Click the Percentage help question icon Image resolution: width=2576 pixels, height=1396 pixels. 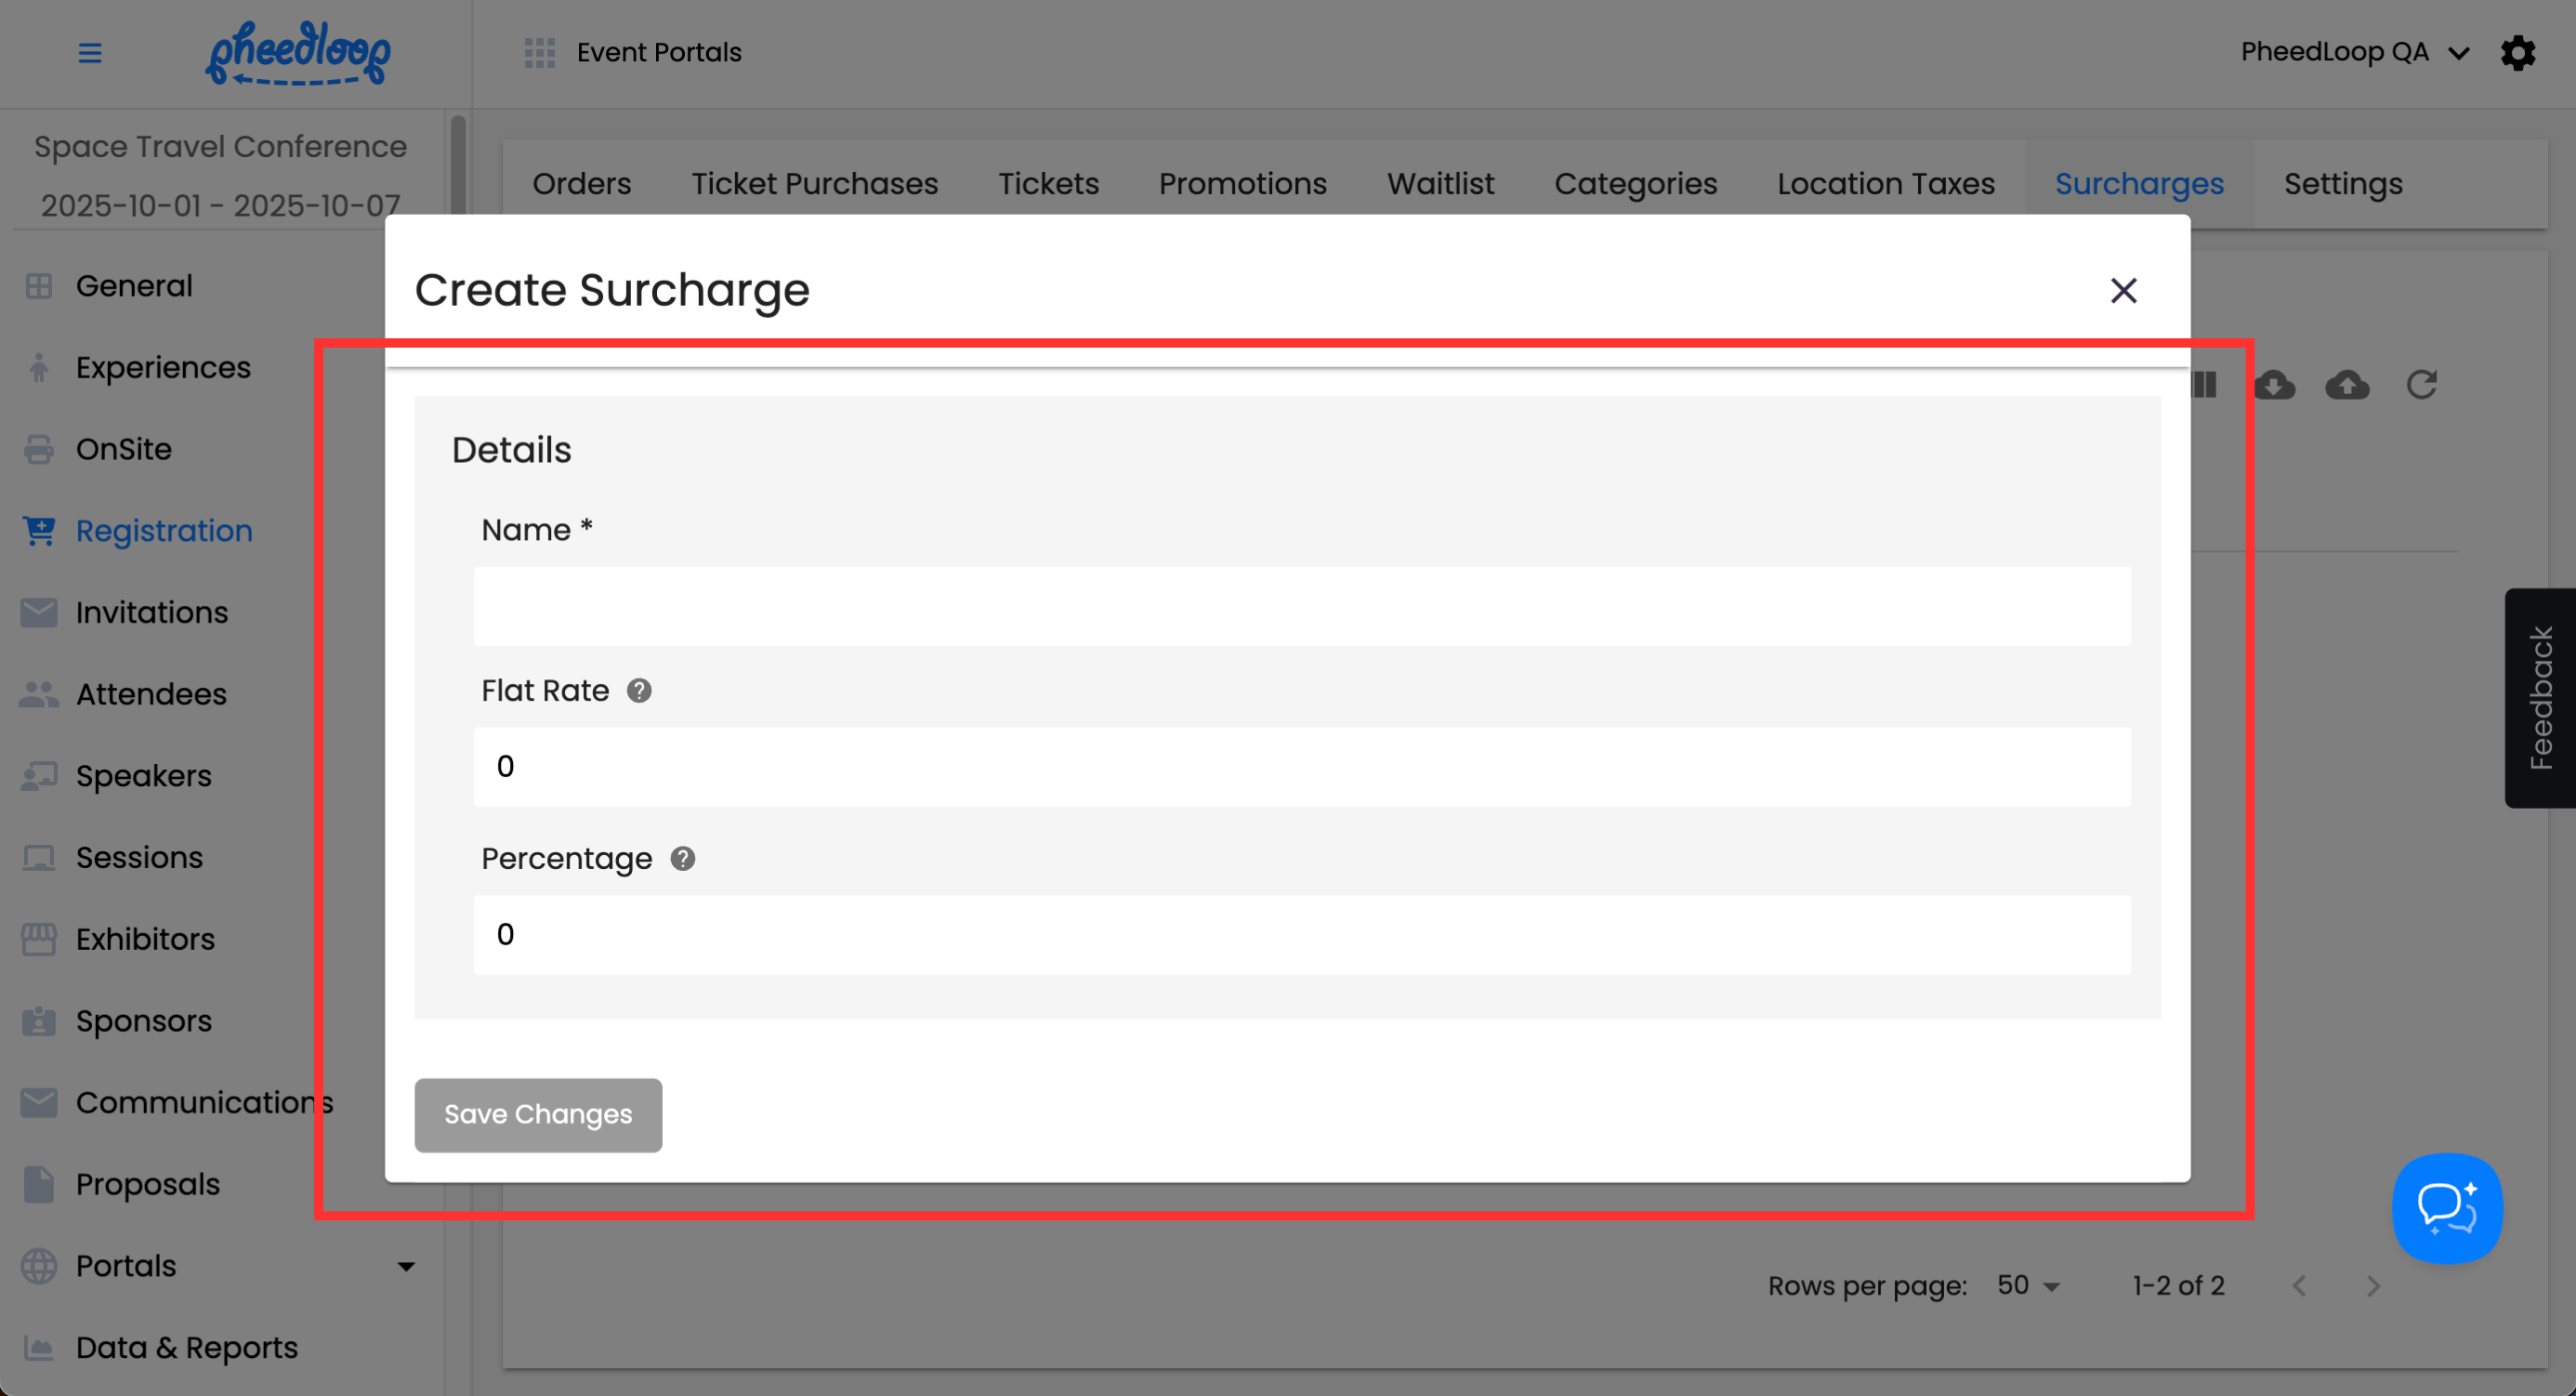tap(683, 859)
